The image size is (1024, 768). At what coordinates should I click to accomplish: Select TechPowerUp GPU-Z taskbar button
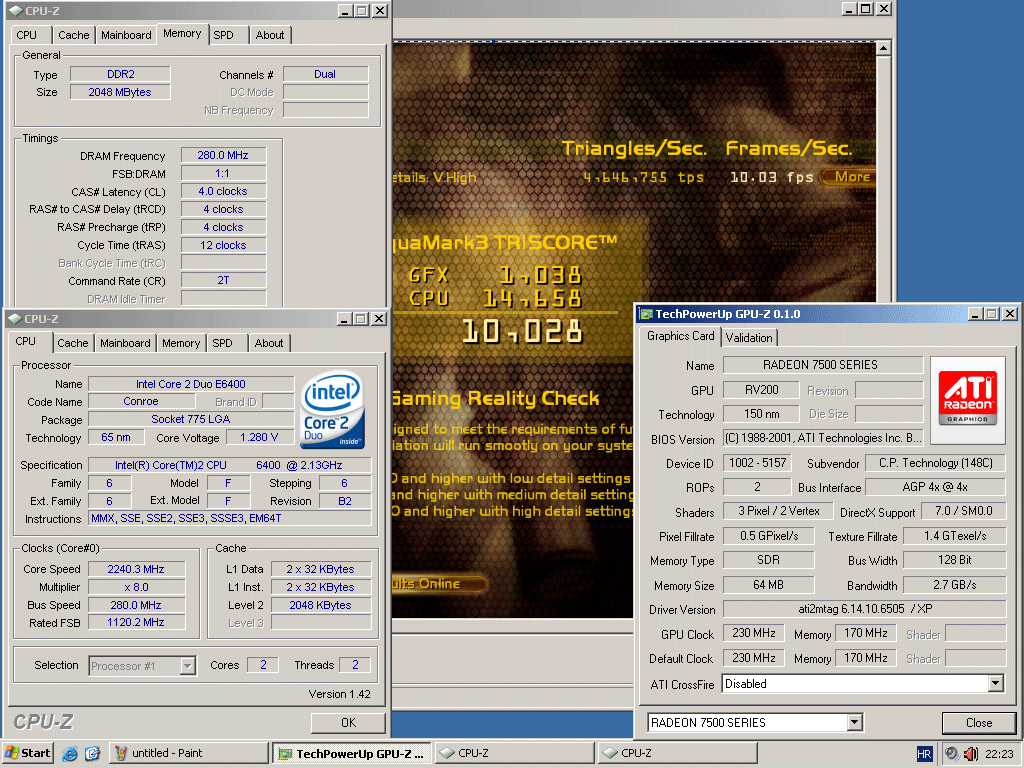click(352, 754)
